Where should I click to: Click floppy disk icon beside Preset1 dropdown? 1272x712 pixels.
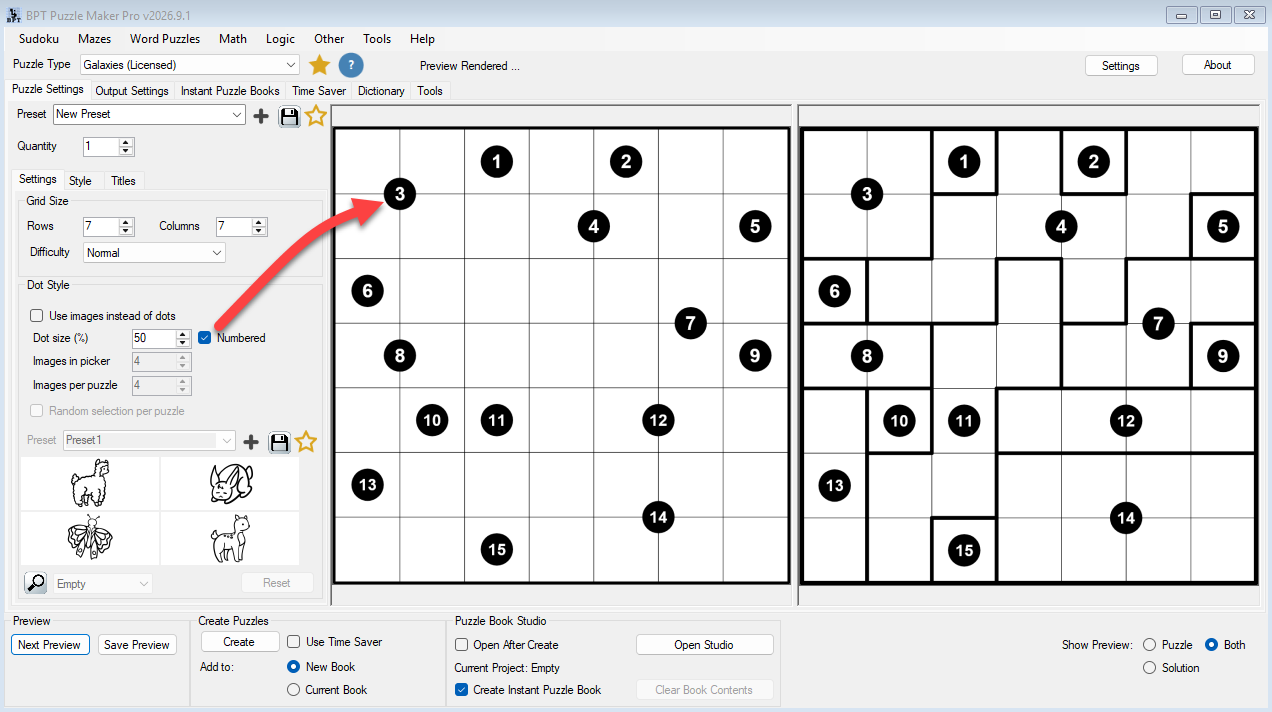click(279, 441)
